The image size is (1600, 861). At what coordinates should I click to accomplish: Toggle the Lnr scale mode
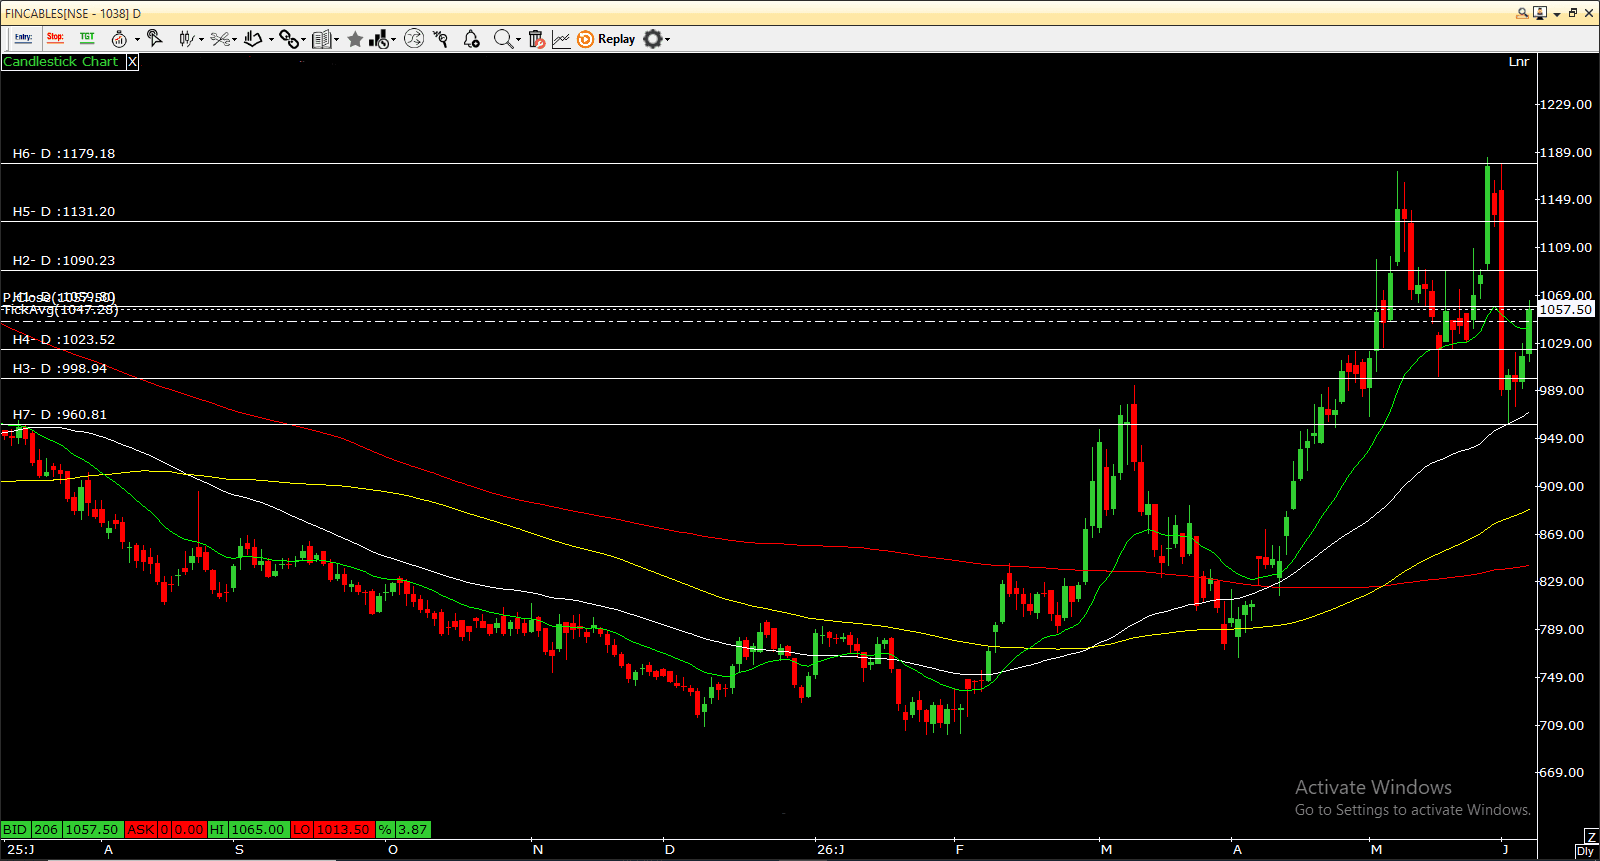click(x=1518, y=62)
